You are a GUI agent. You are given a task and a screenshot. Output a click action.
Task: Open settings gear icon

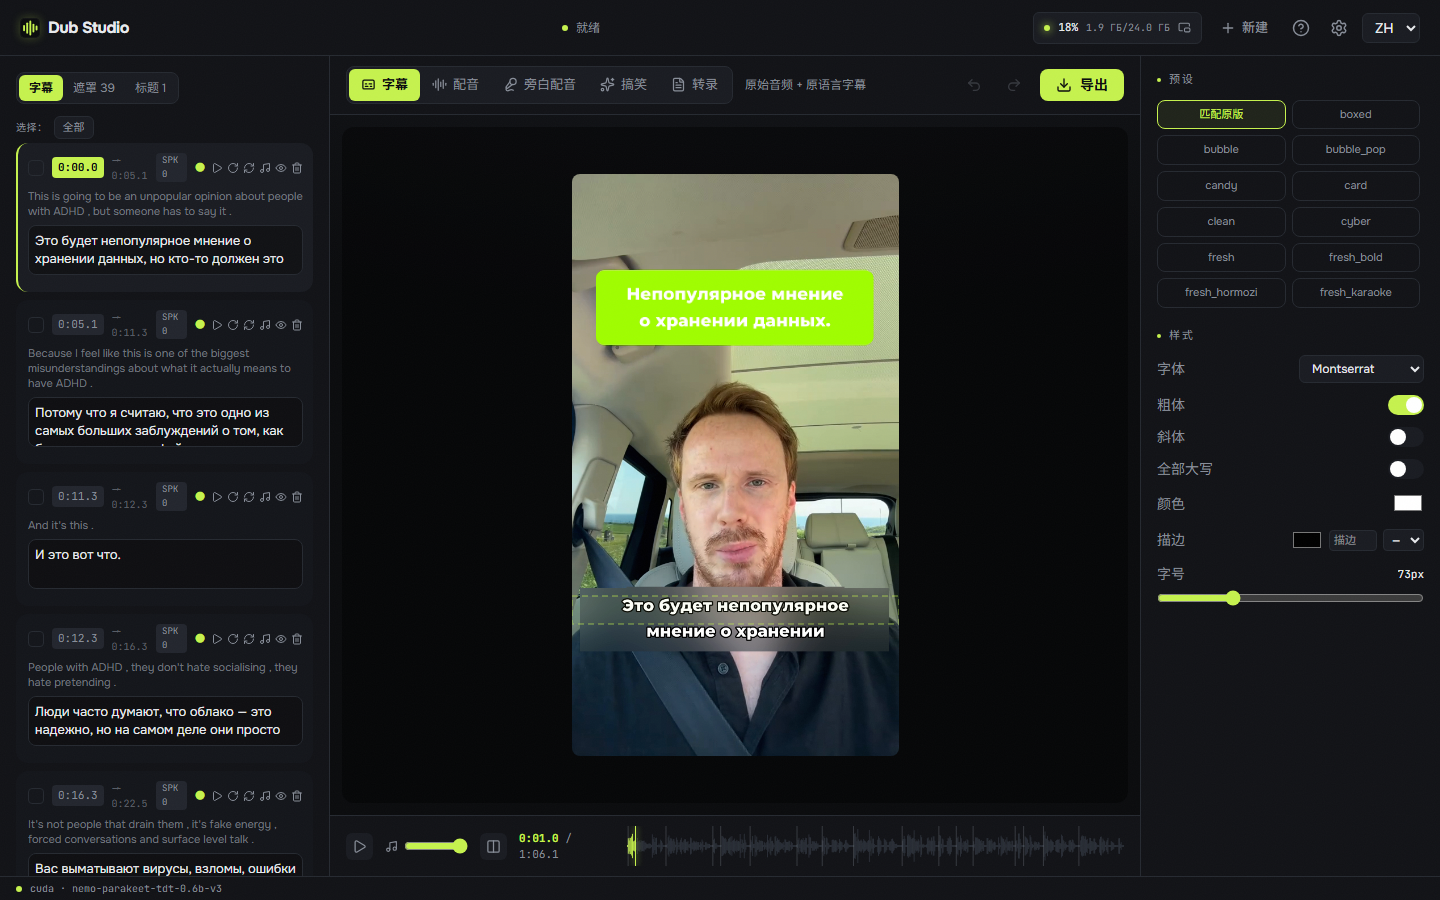click(x=1339, y=28)
